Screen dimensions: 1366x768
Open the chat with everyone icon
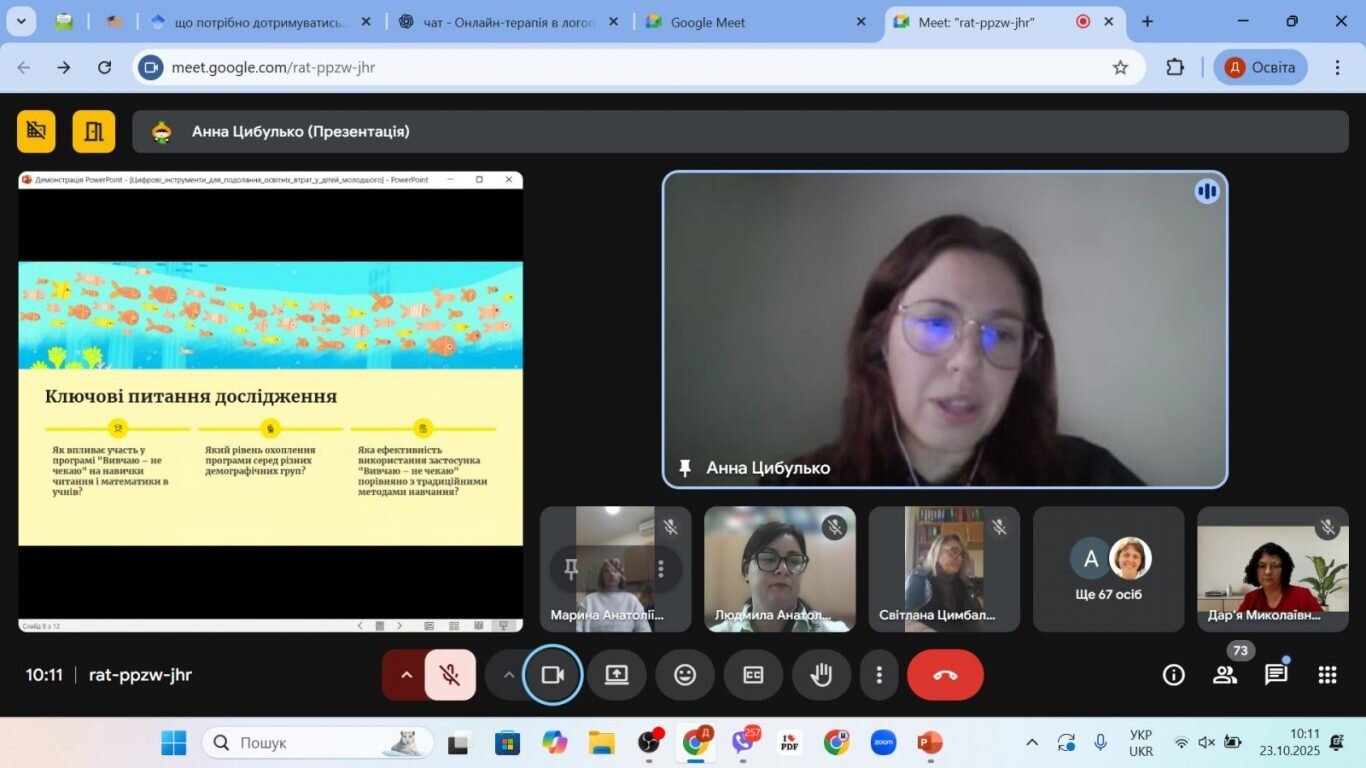(x=1276, y=675)
